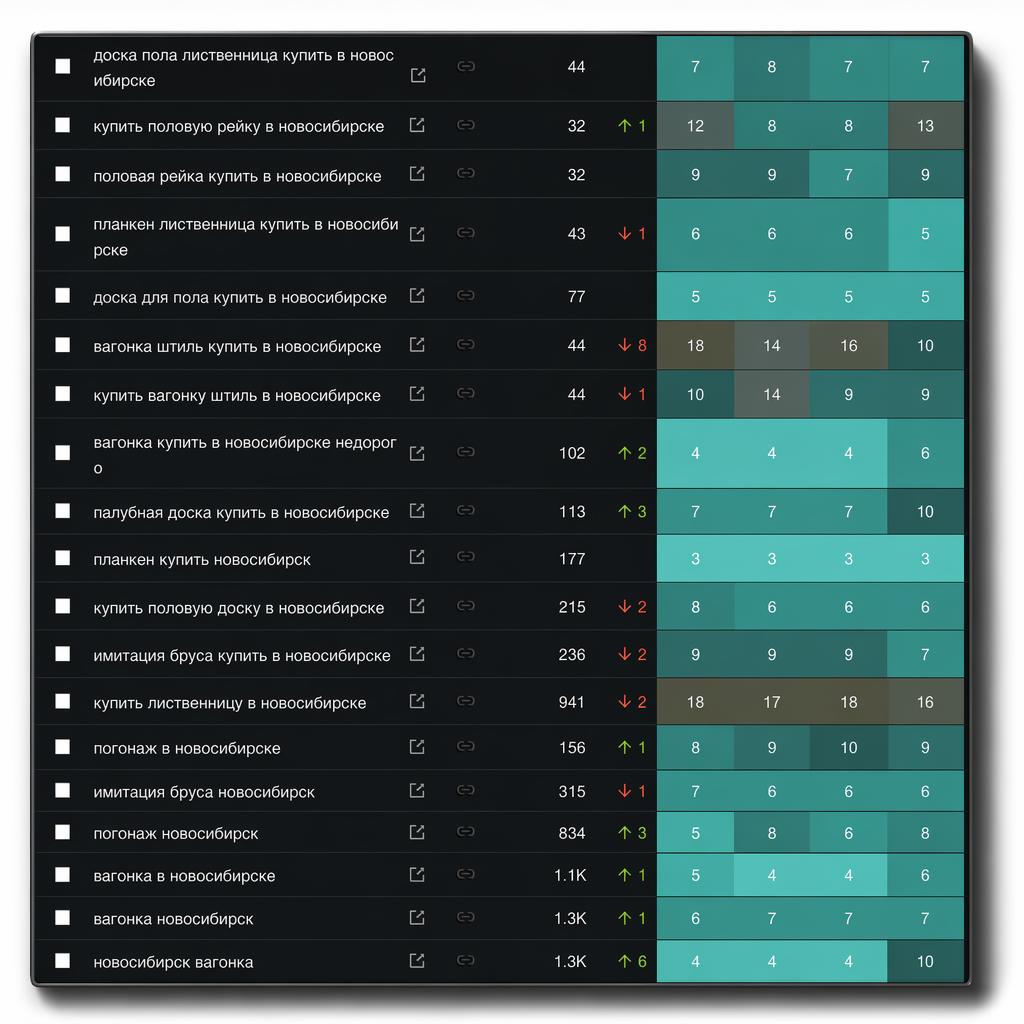Check the box for 'вагонка в новосибирске'

(x=63, y=874)
